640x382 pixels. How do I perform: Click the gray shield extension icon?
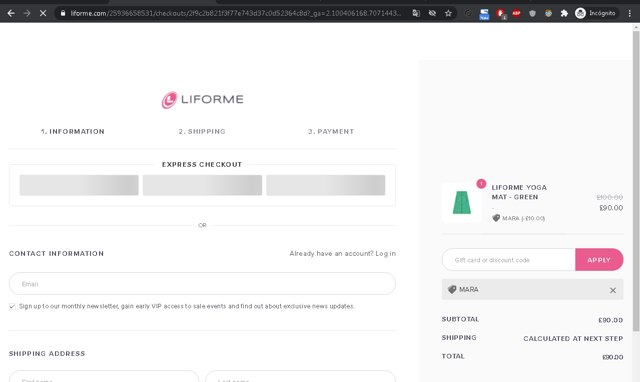pos(532,13)
